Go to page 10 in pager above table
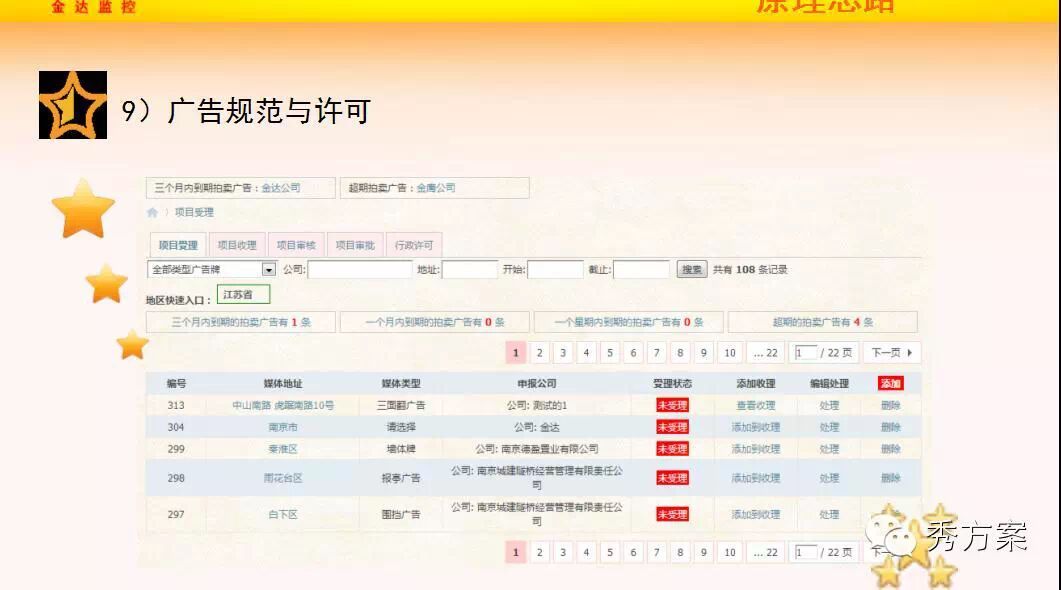1061x590 pixels. [729, 353]
